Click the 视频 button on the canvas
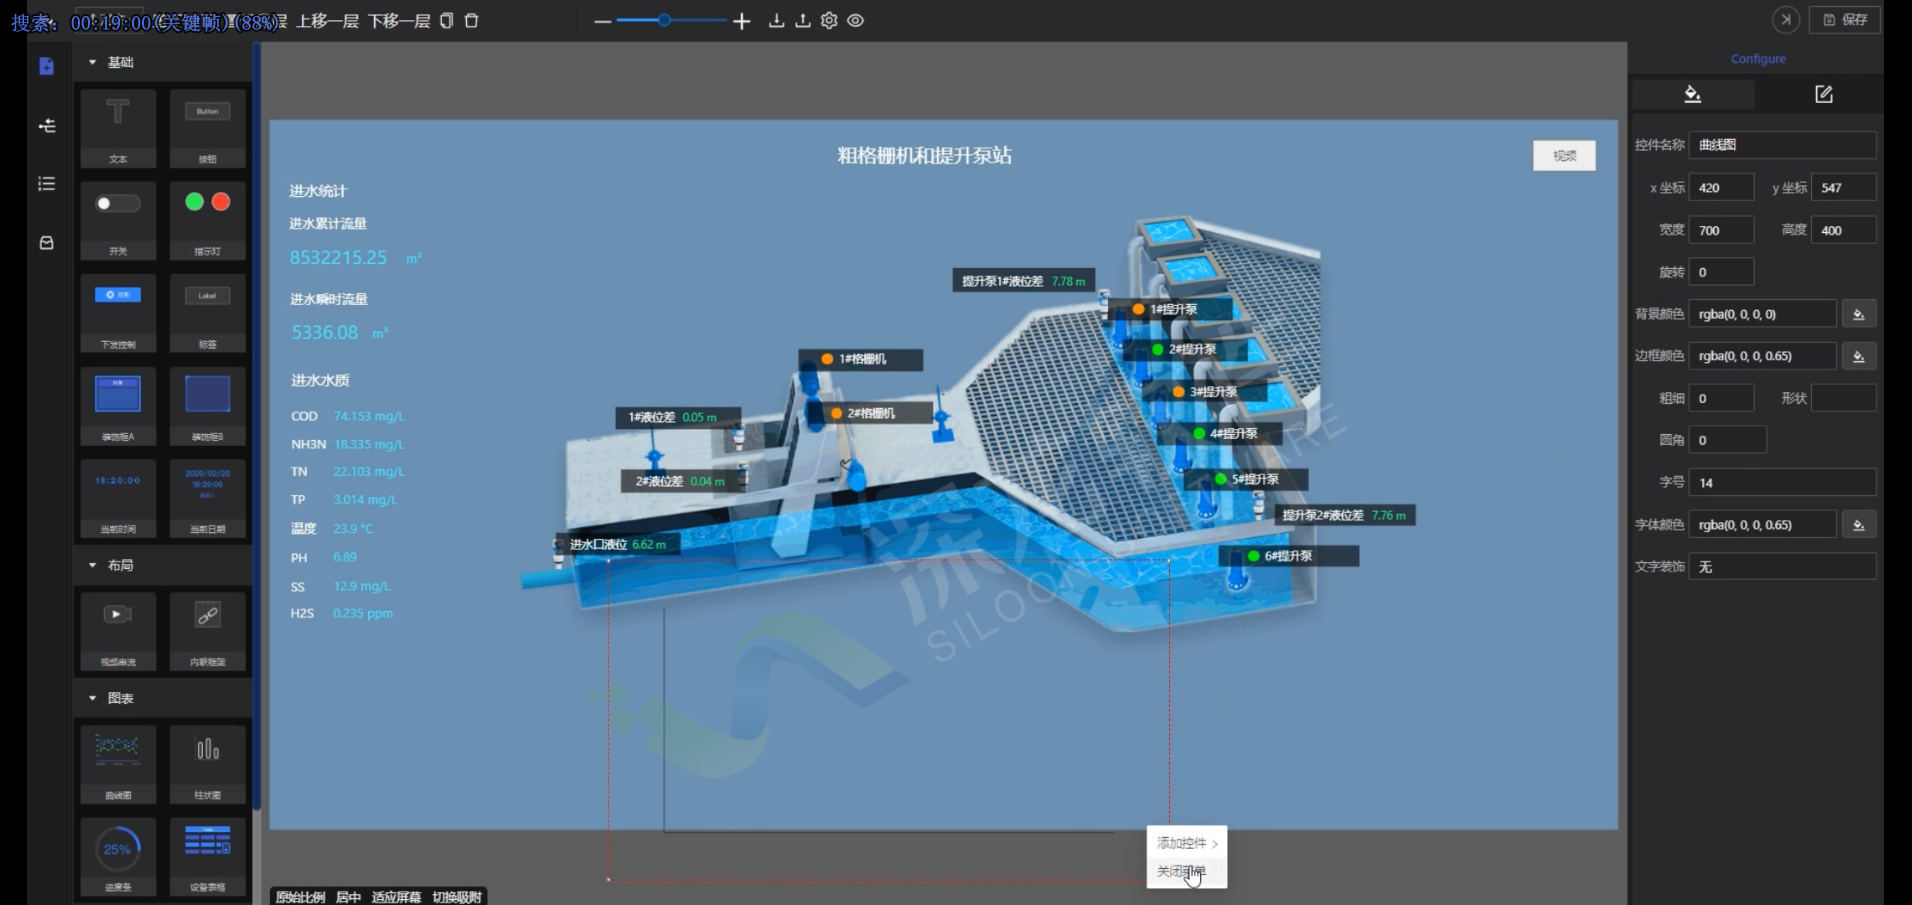The height and width of the screenshot is (905, 1912). pyautogui.click(x=1564, y=155)
